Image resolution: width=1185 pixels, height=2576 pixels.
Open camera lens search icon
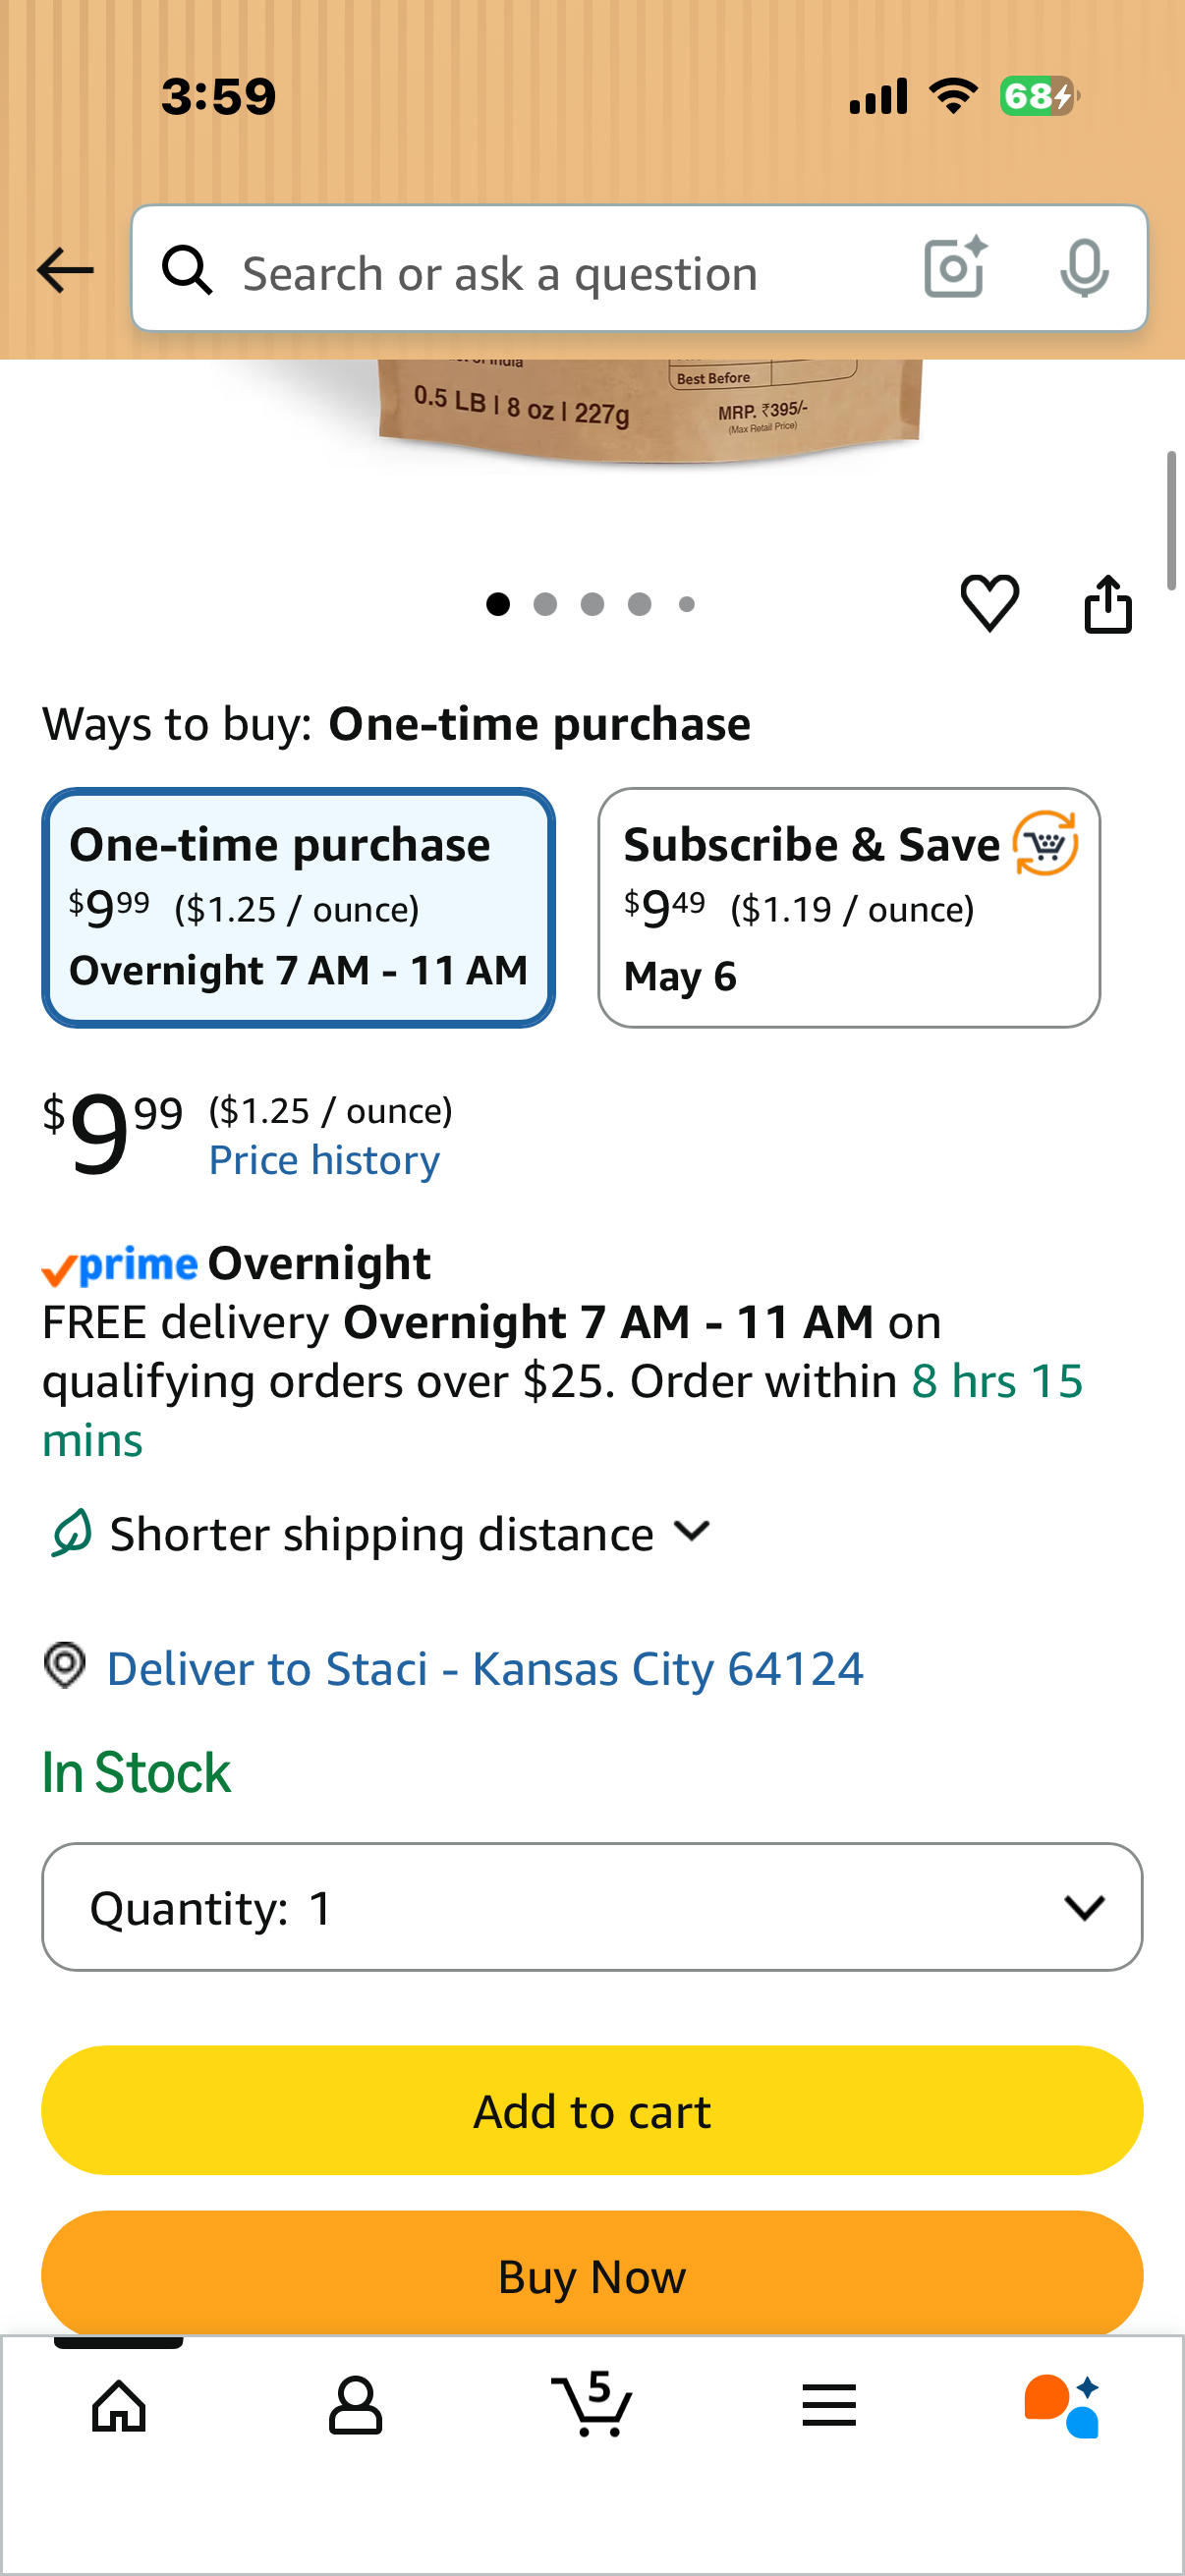click(x=955, y=268)
